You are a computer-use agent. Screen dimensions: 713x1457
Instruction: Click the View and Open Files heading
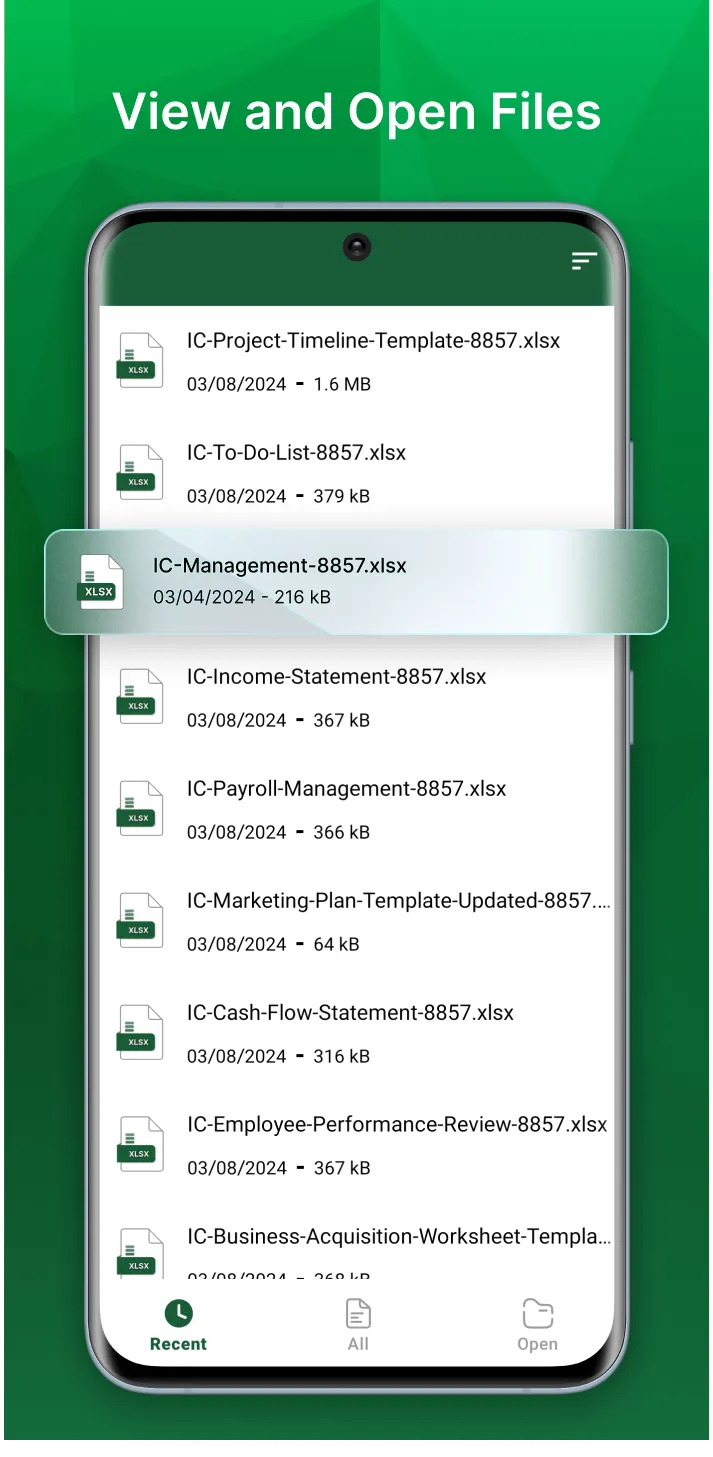[357, 112]
